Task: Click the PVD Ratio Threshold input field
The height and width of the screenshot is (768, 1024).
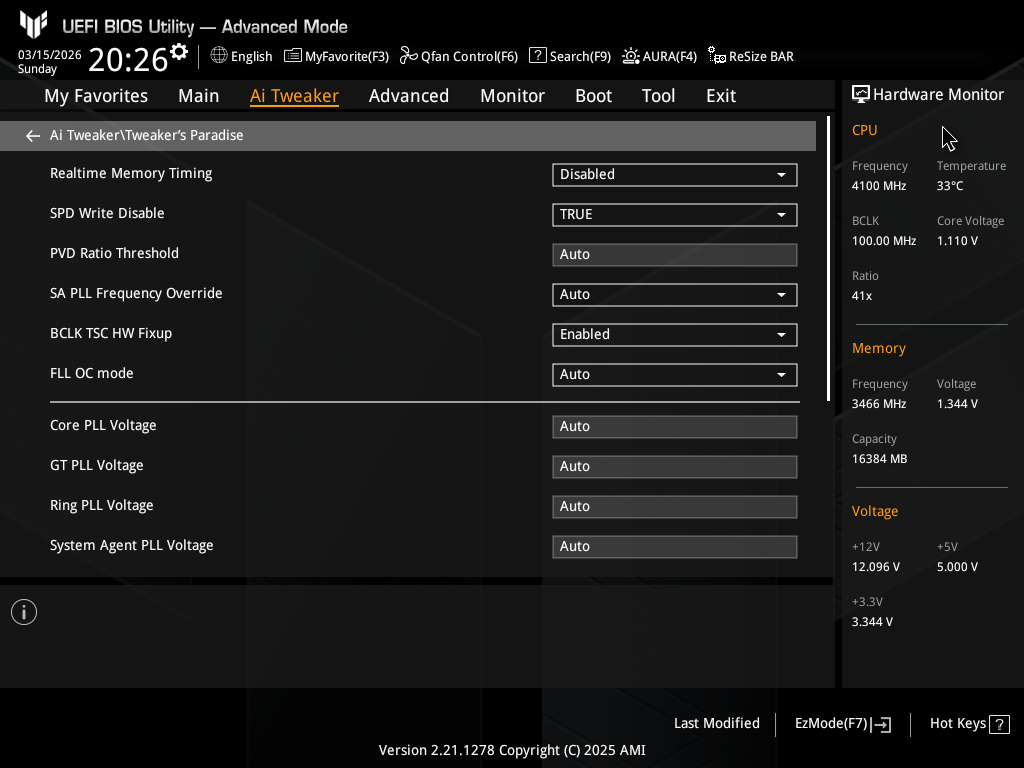Action: (675, 255)
